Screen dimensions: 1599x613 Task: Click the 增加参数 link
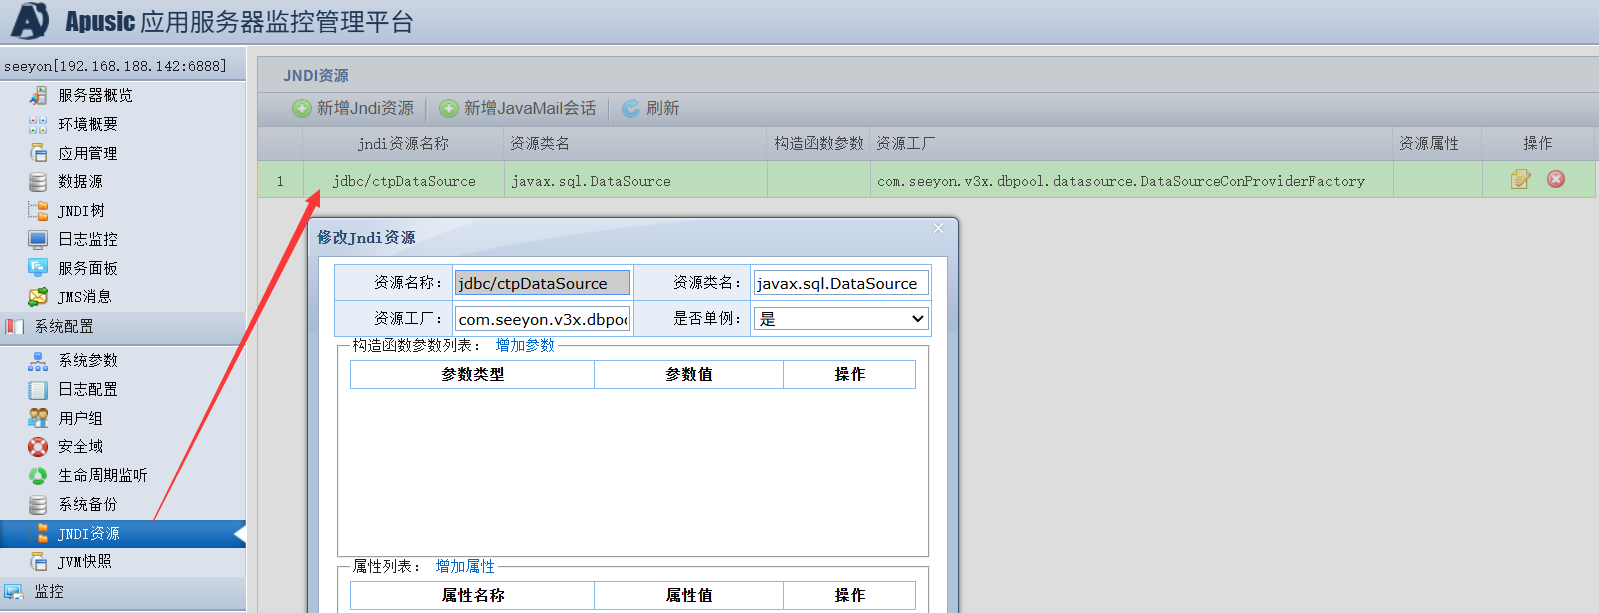tap(525, 345)
